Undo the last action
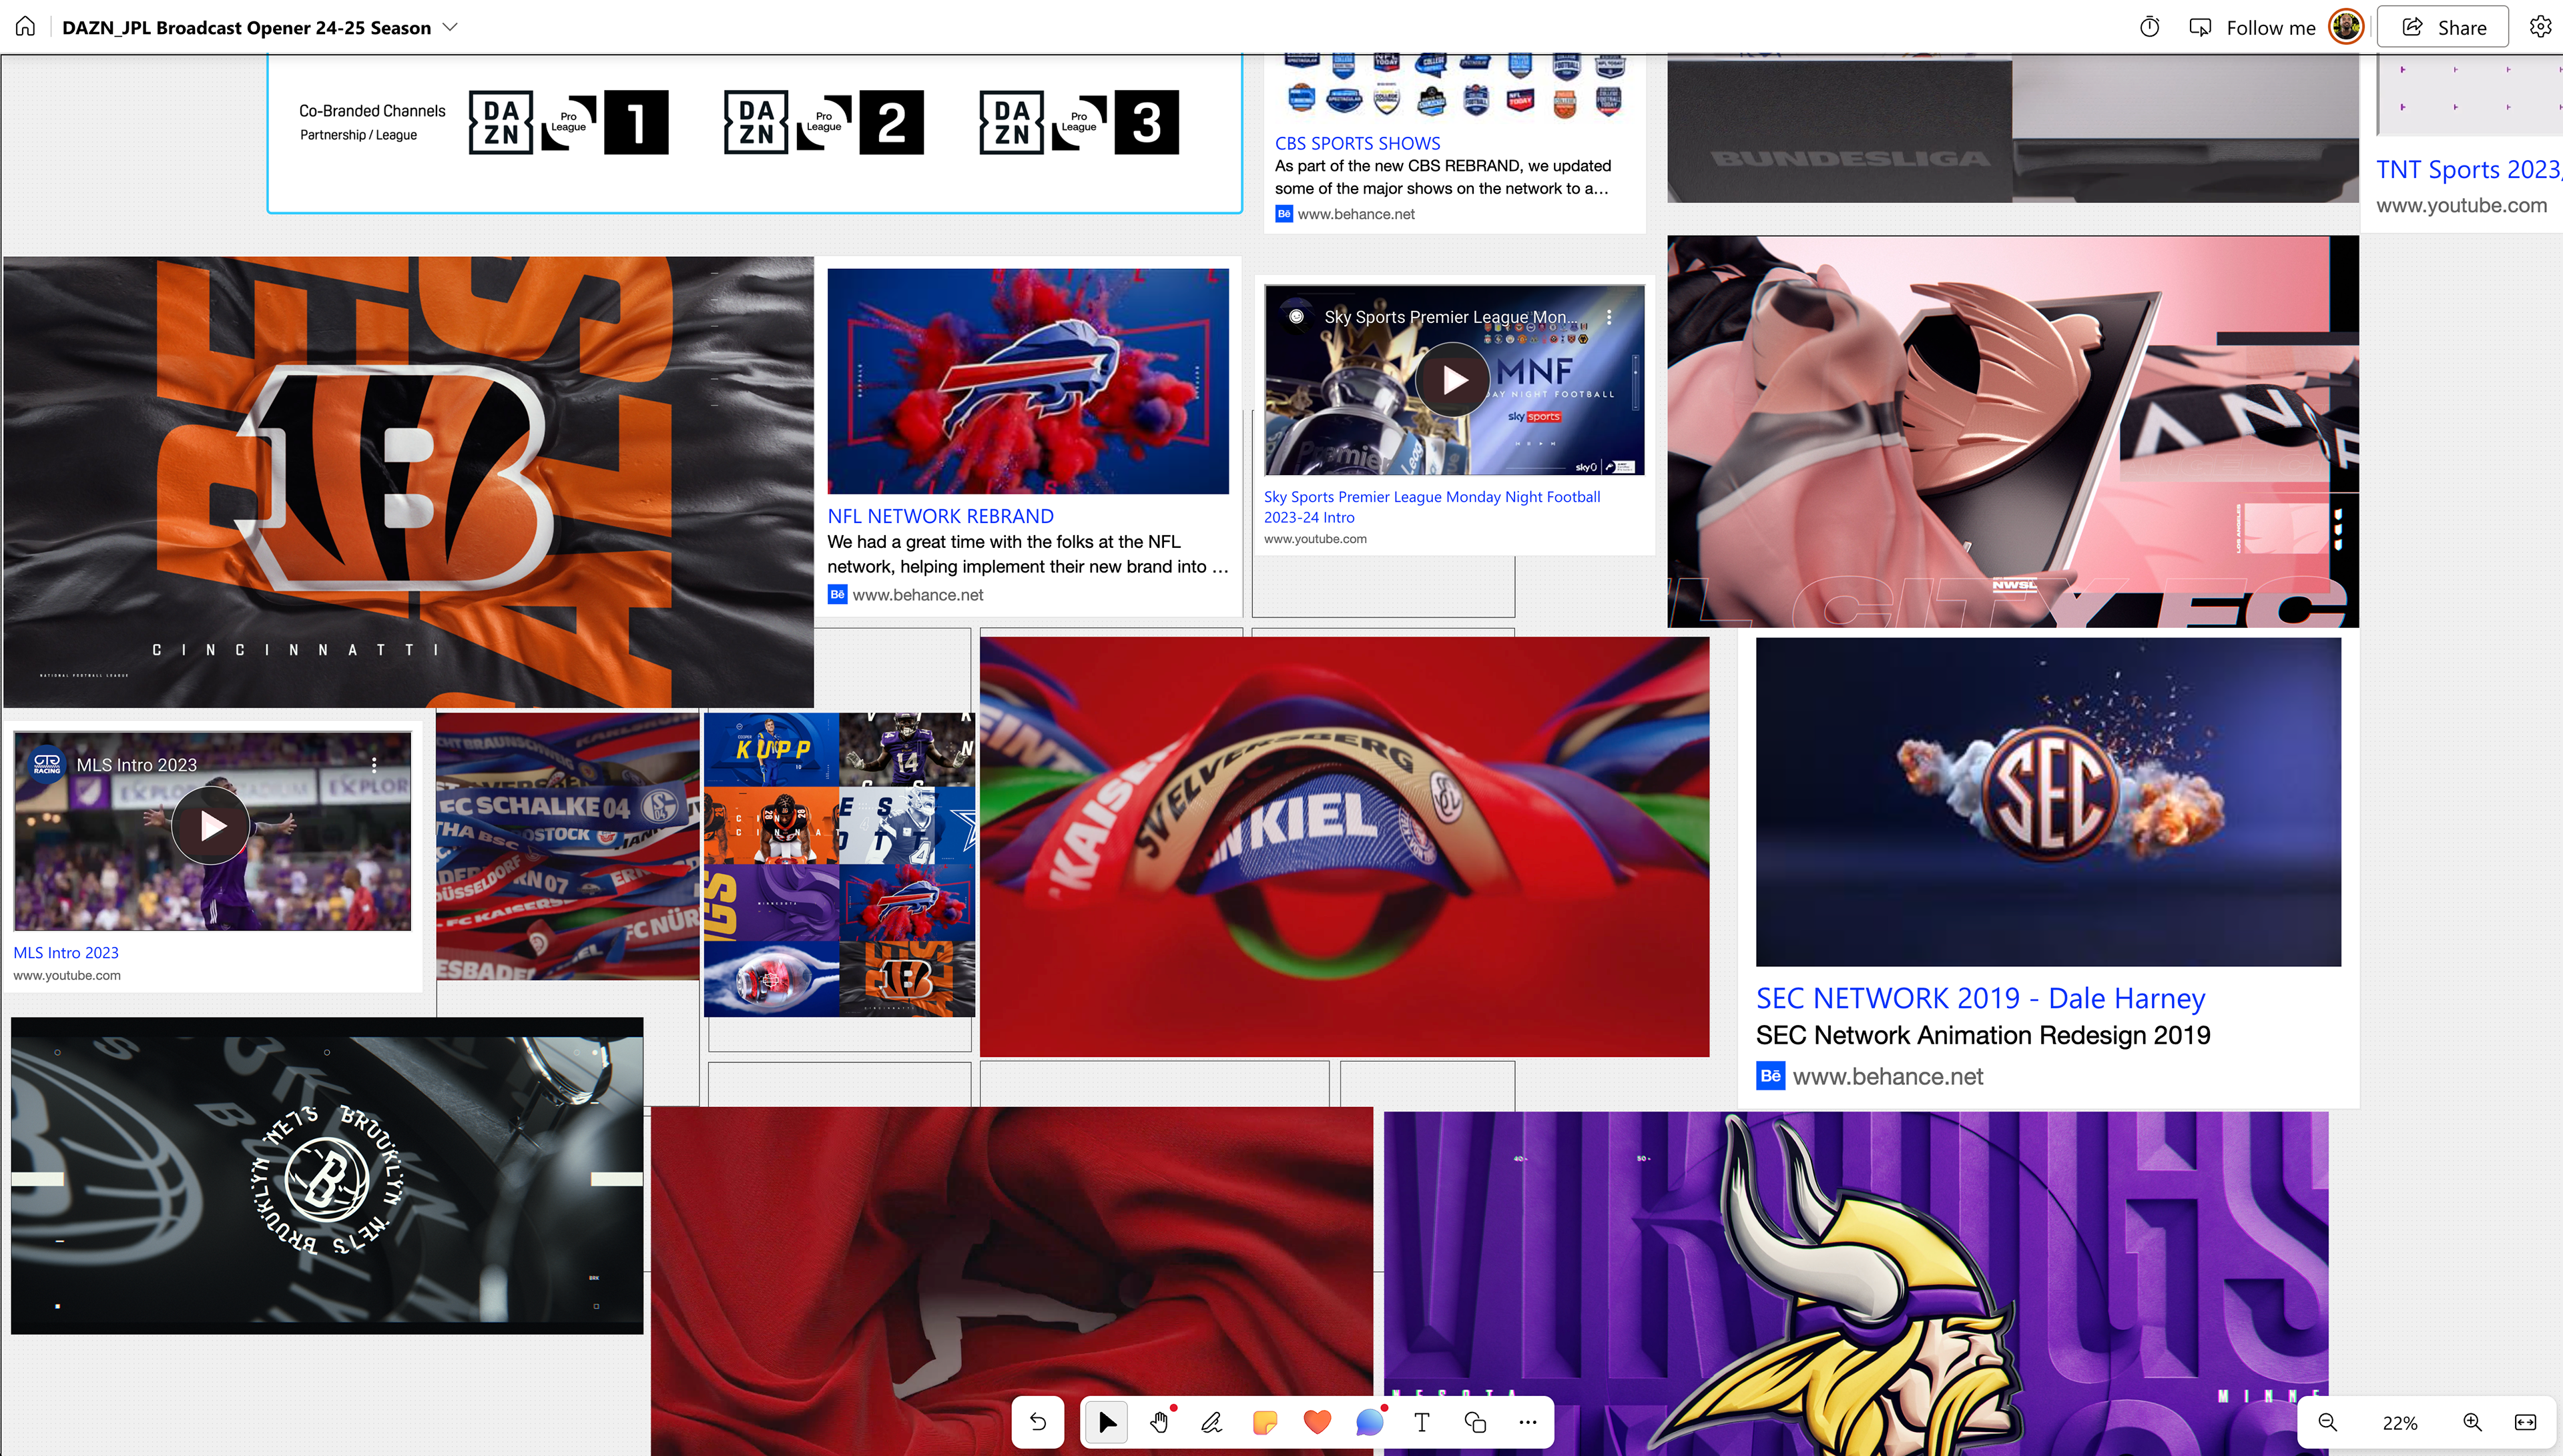Image resolution: width=2563 pixels, height=1456 pixels. point(1037,1421)
